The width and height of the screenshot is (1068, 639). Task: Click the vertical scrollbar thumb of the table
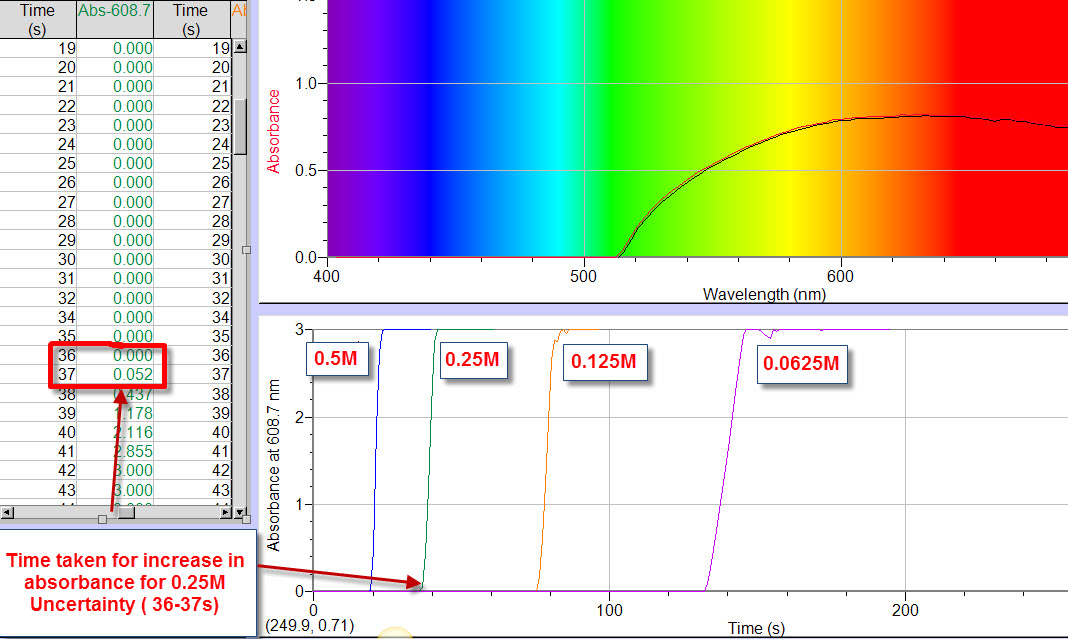pos(240,127)
